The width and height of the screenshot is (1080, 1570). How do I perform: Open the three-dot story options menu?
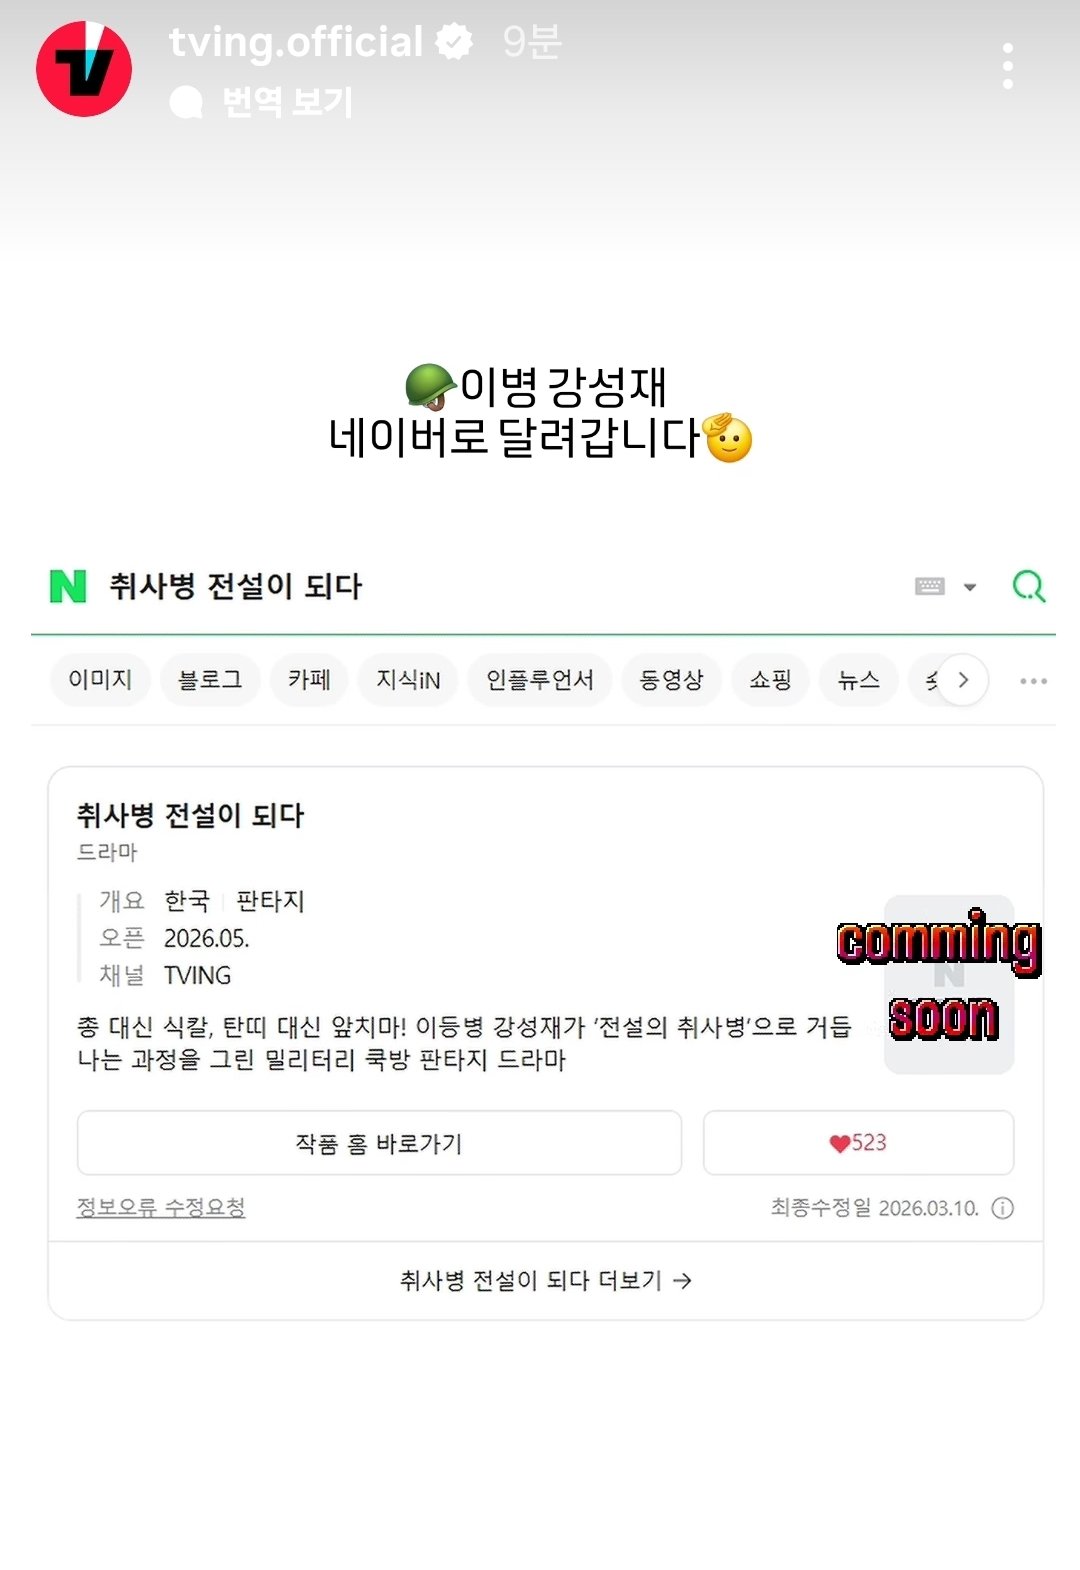coord(1008,66)
